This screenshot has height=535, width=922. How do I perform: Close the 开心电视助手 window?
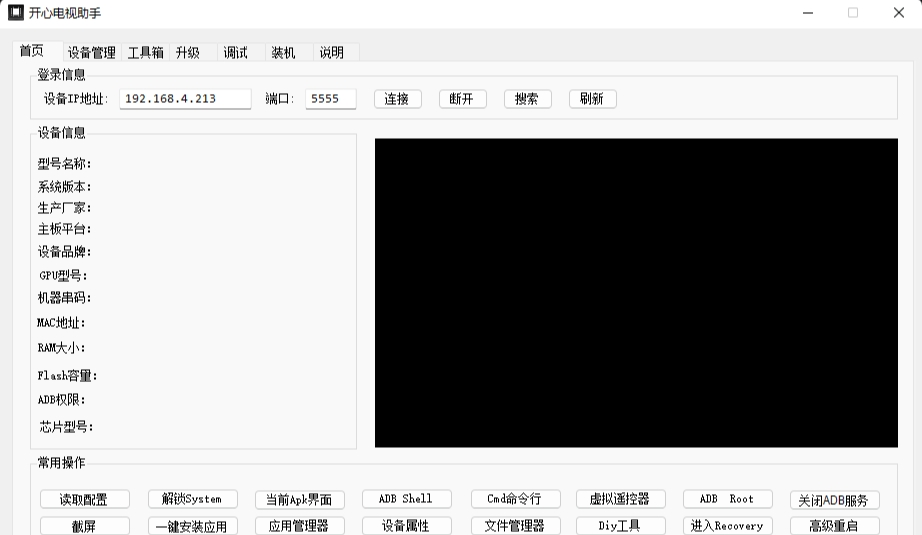(x=898, y=12)
